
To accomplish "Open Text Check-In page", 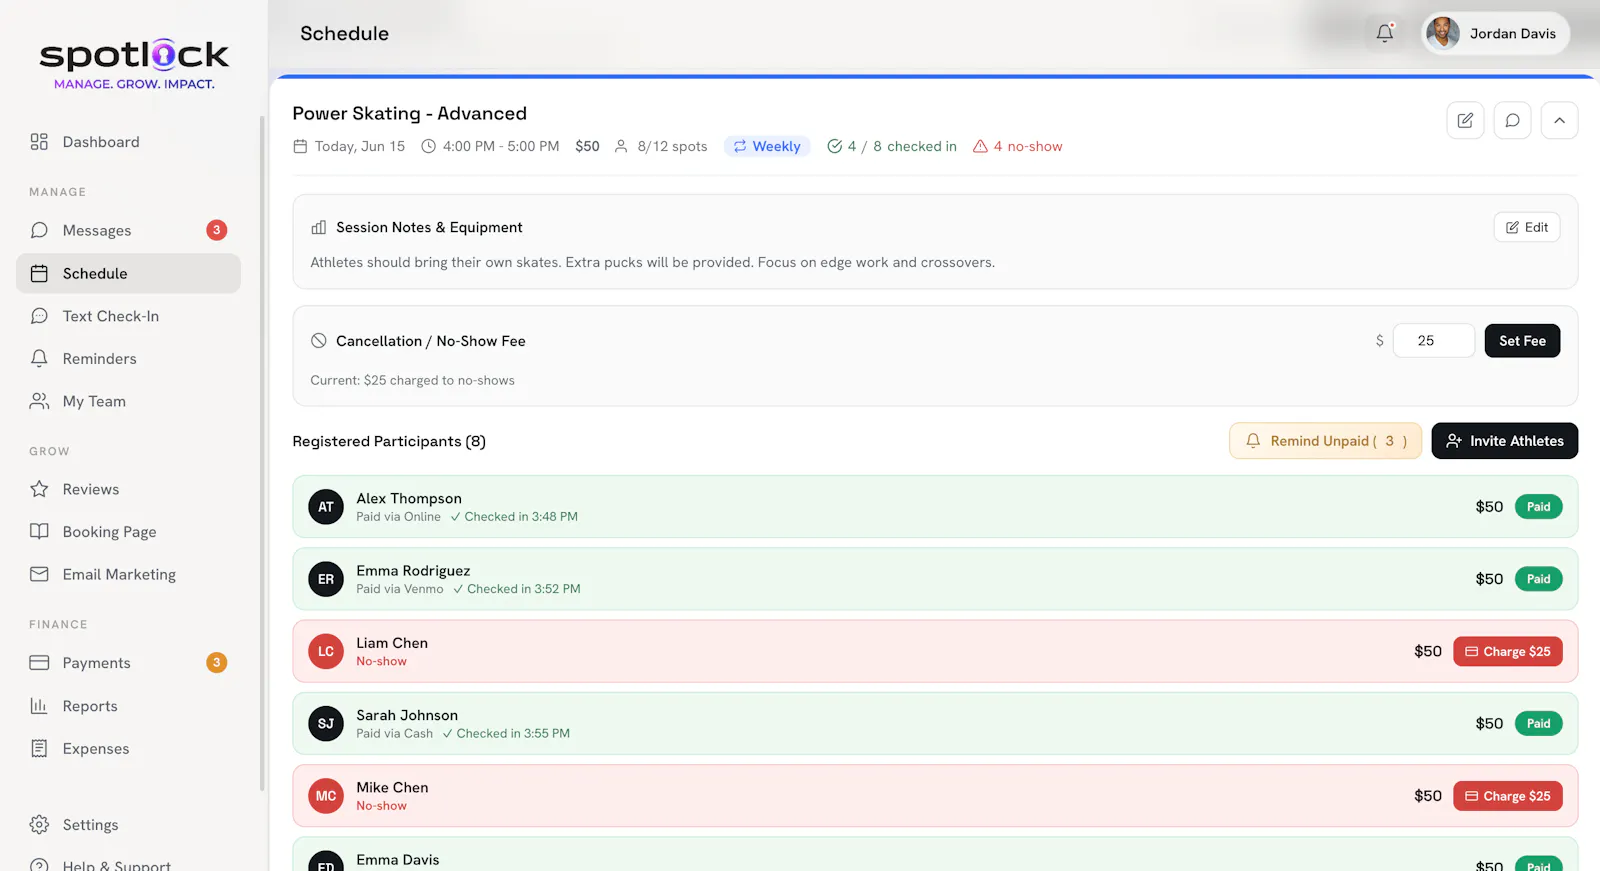I will point(128,316).
